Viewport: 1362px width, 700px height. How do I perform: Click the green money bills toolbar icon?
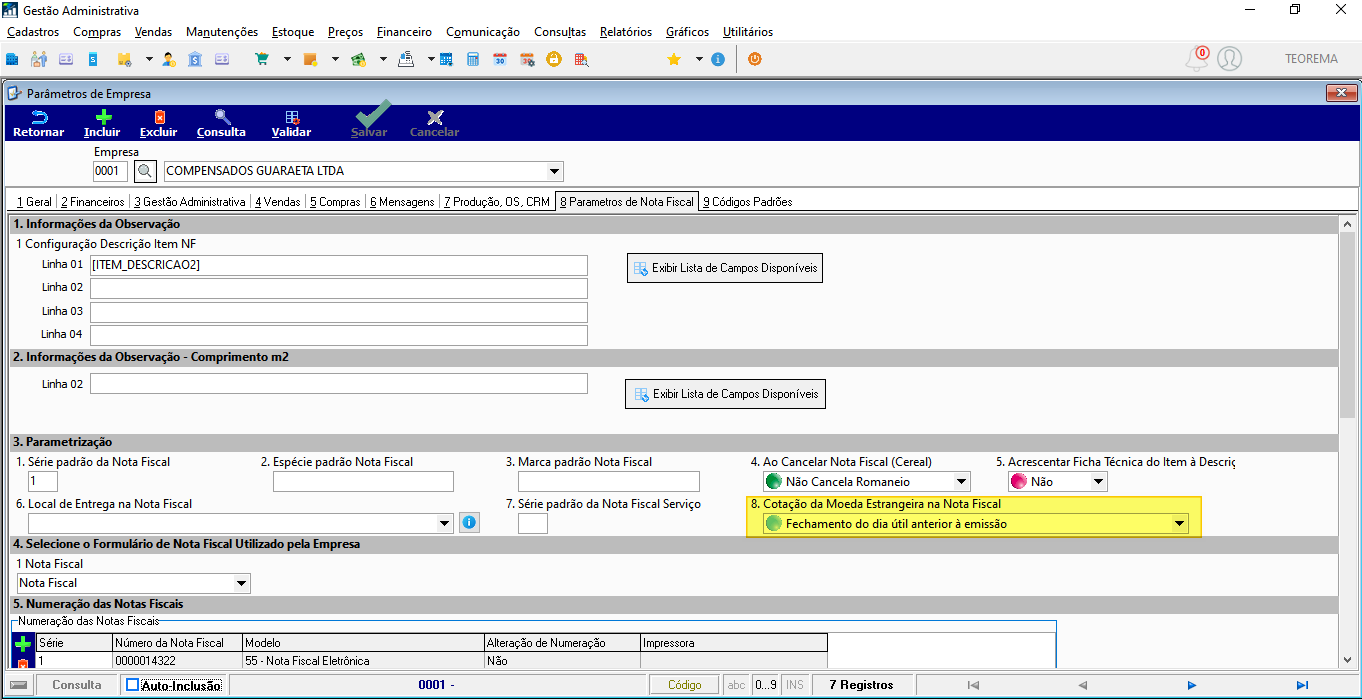click(358, 59)
